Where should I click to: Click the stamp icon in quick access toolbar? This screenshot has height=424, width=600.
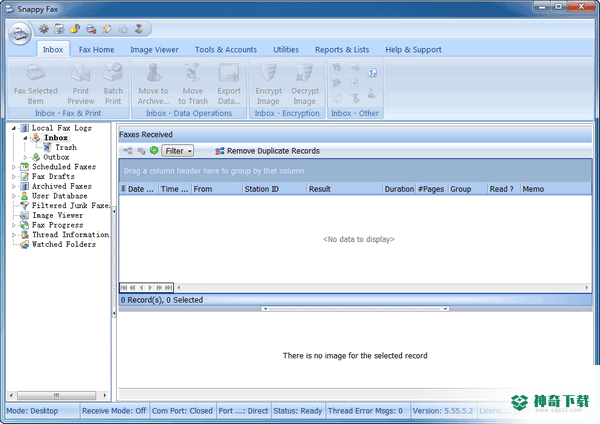pos(139,29)
